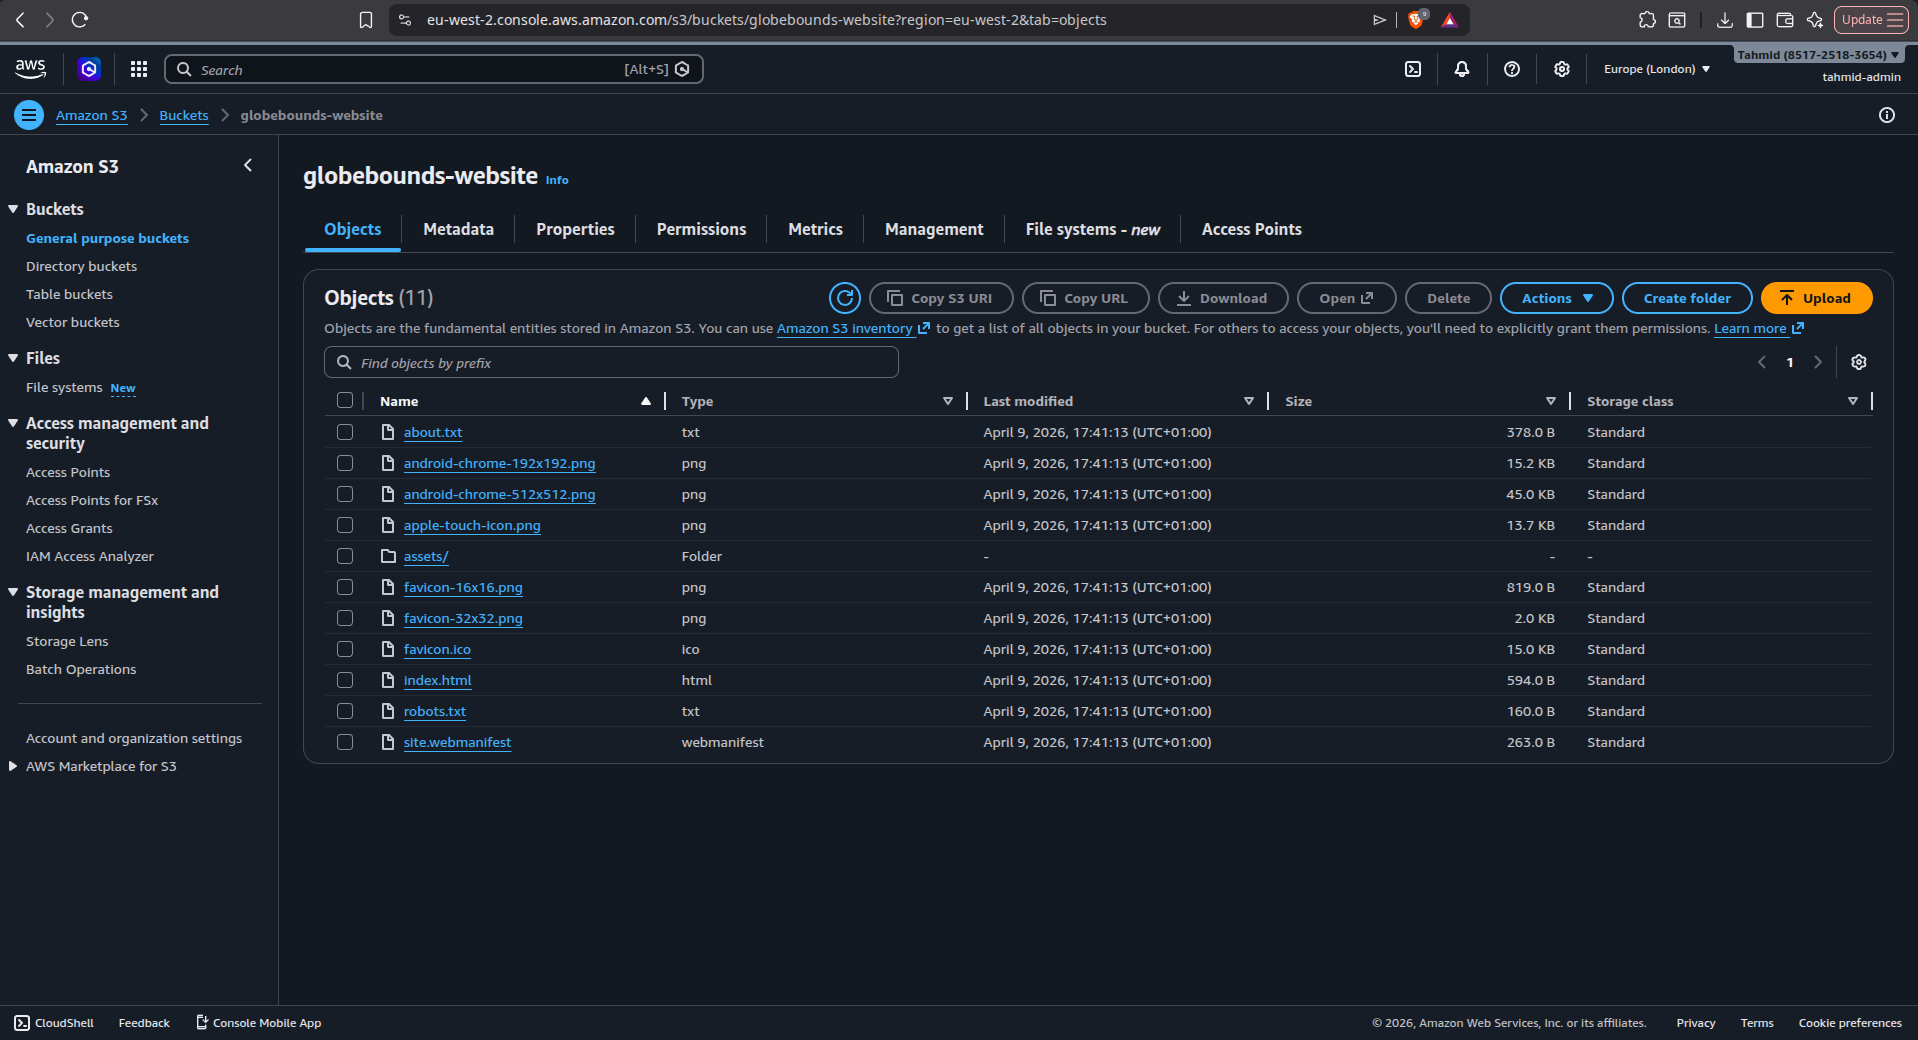Click the AWS logo home icon
1918x1040 pixels.
coord(30,69)
